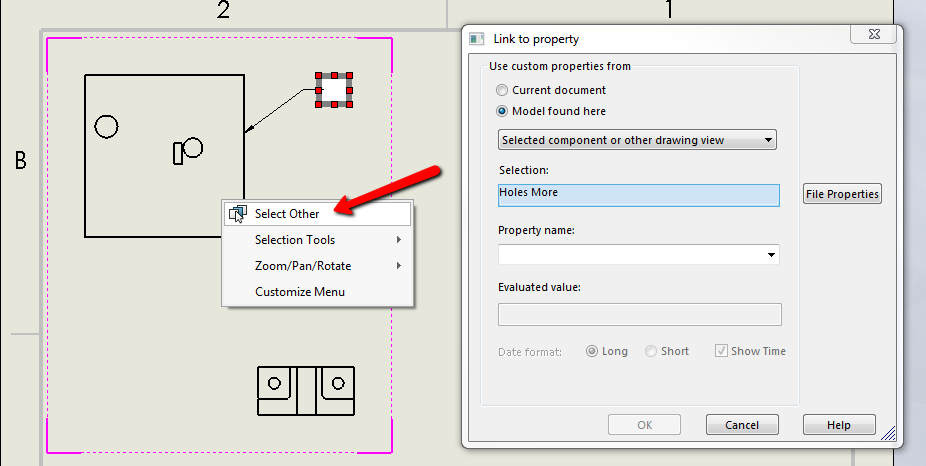
Task: Select the Model found here radio button
Action: tap(502, 111)
